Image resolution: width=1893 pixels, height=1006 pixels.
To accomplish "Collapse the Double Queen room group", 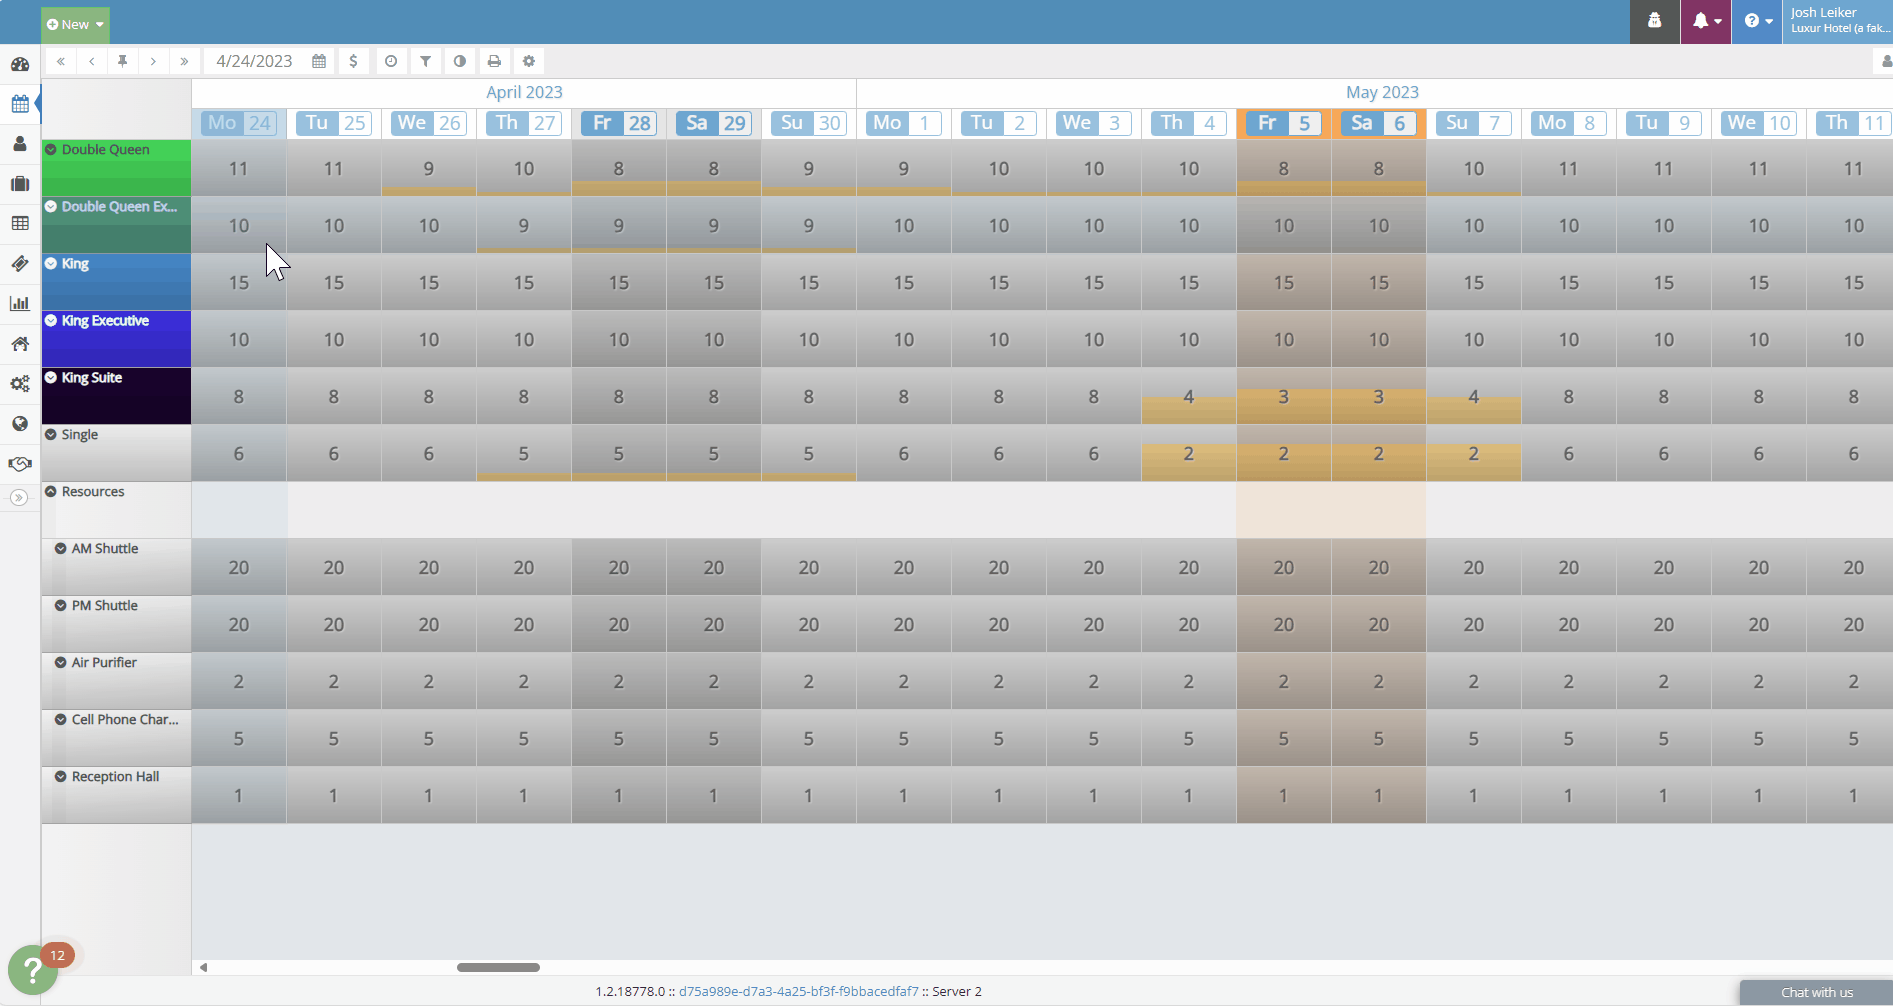I will pos(52,149).
